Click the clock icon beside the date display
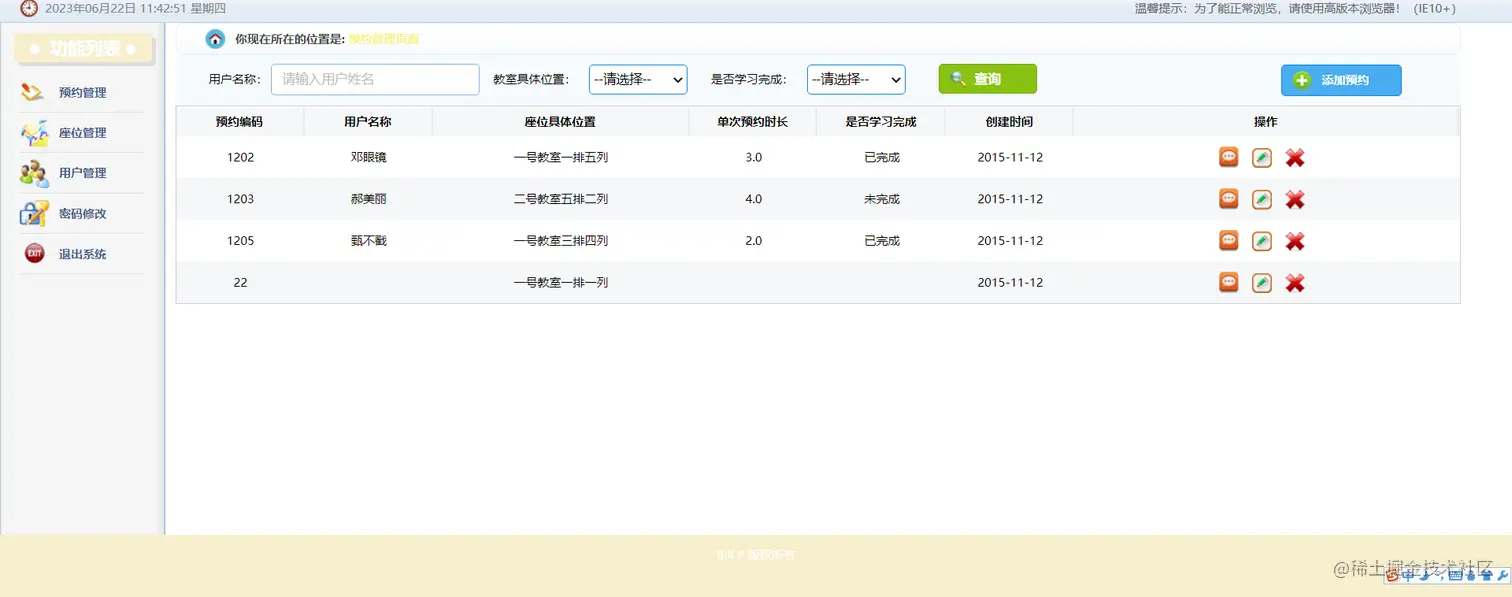 (x=27, y=9)
